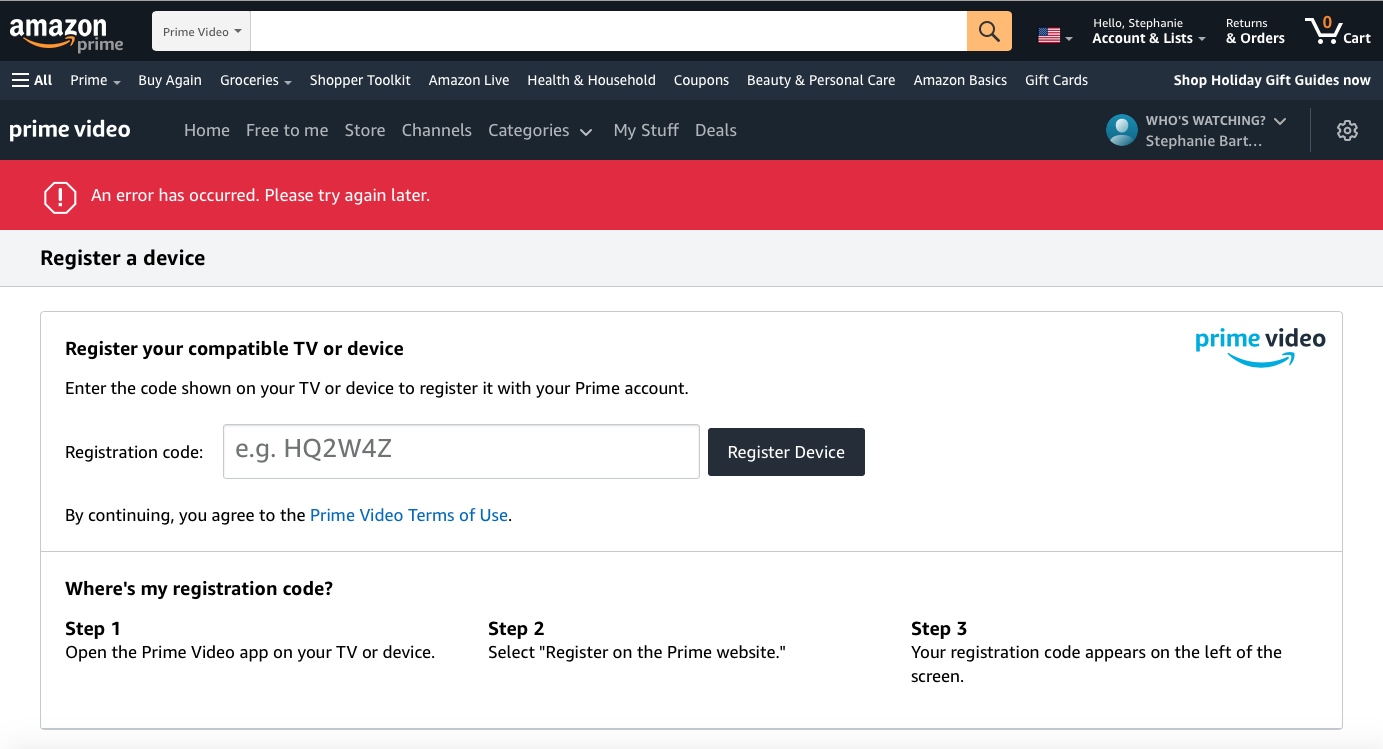Expand the Prime Video search category dropdown
Viewport: 1383px width, 749px height.
coord(202,32)
